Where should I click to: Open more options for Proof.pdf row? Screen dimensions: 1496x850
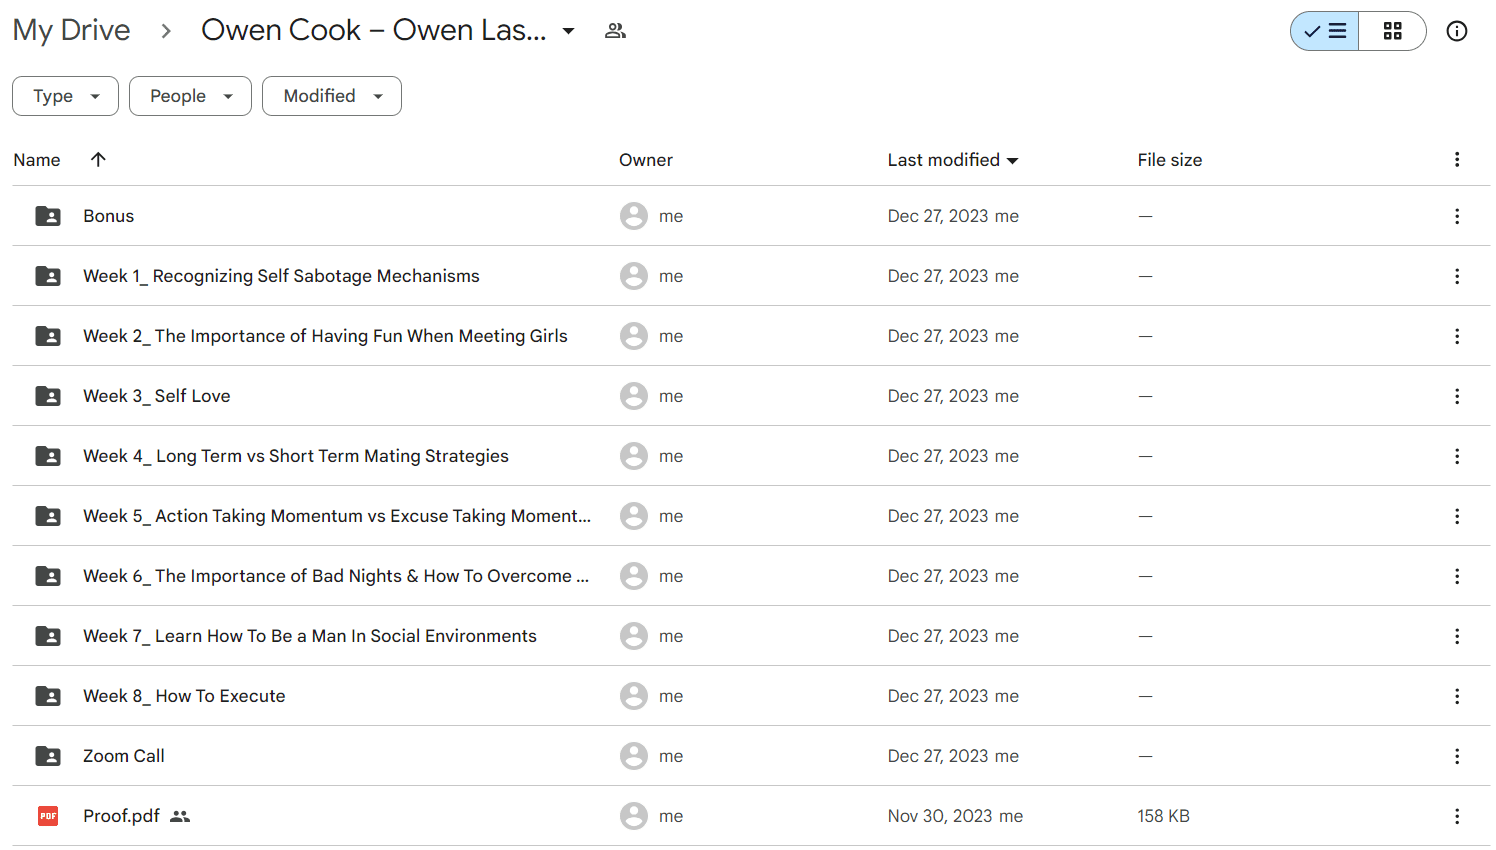pos(1457,816)
